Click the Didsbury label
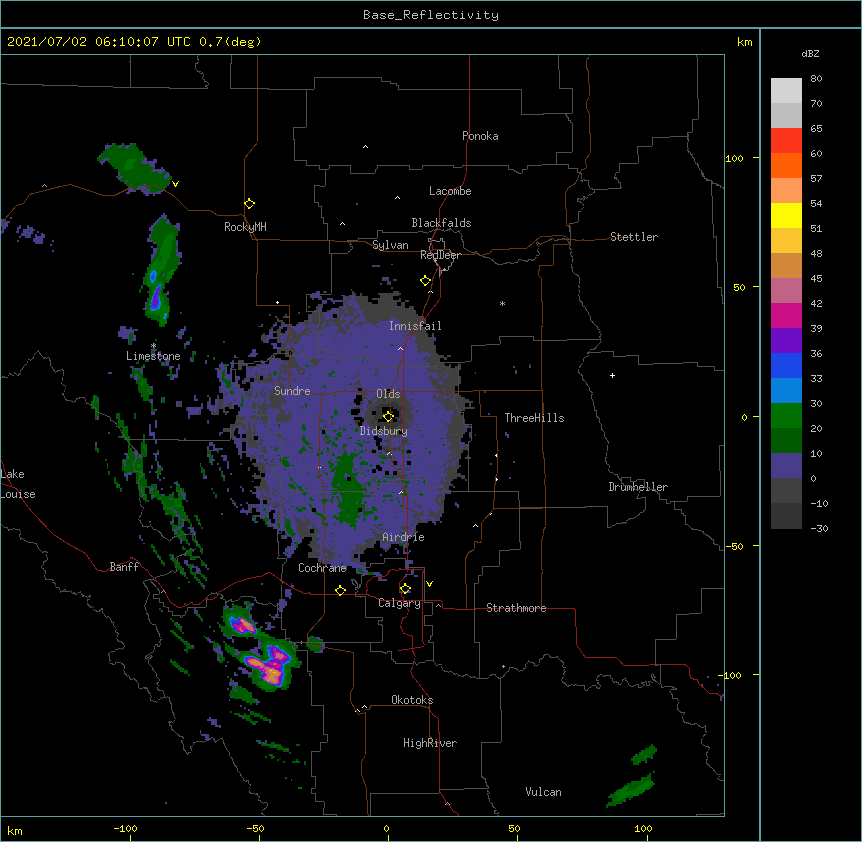This screenshot has height=842, width=862. [x=384, y=431]
